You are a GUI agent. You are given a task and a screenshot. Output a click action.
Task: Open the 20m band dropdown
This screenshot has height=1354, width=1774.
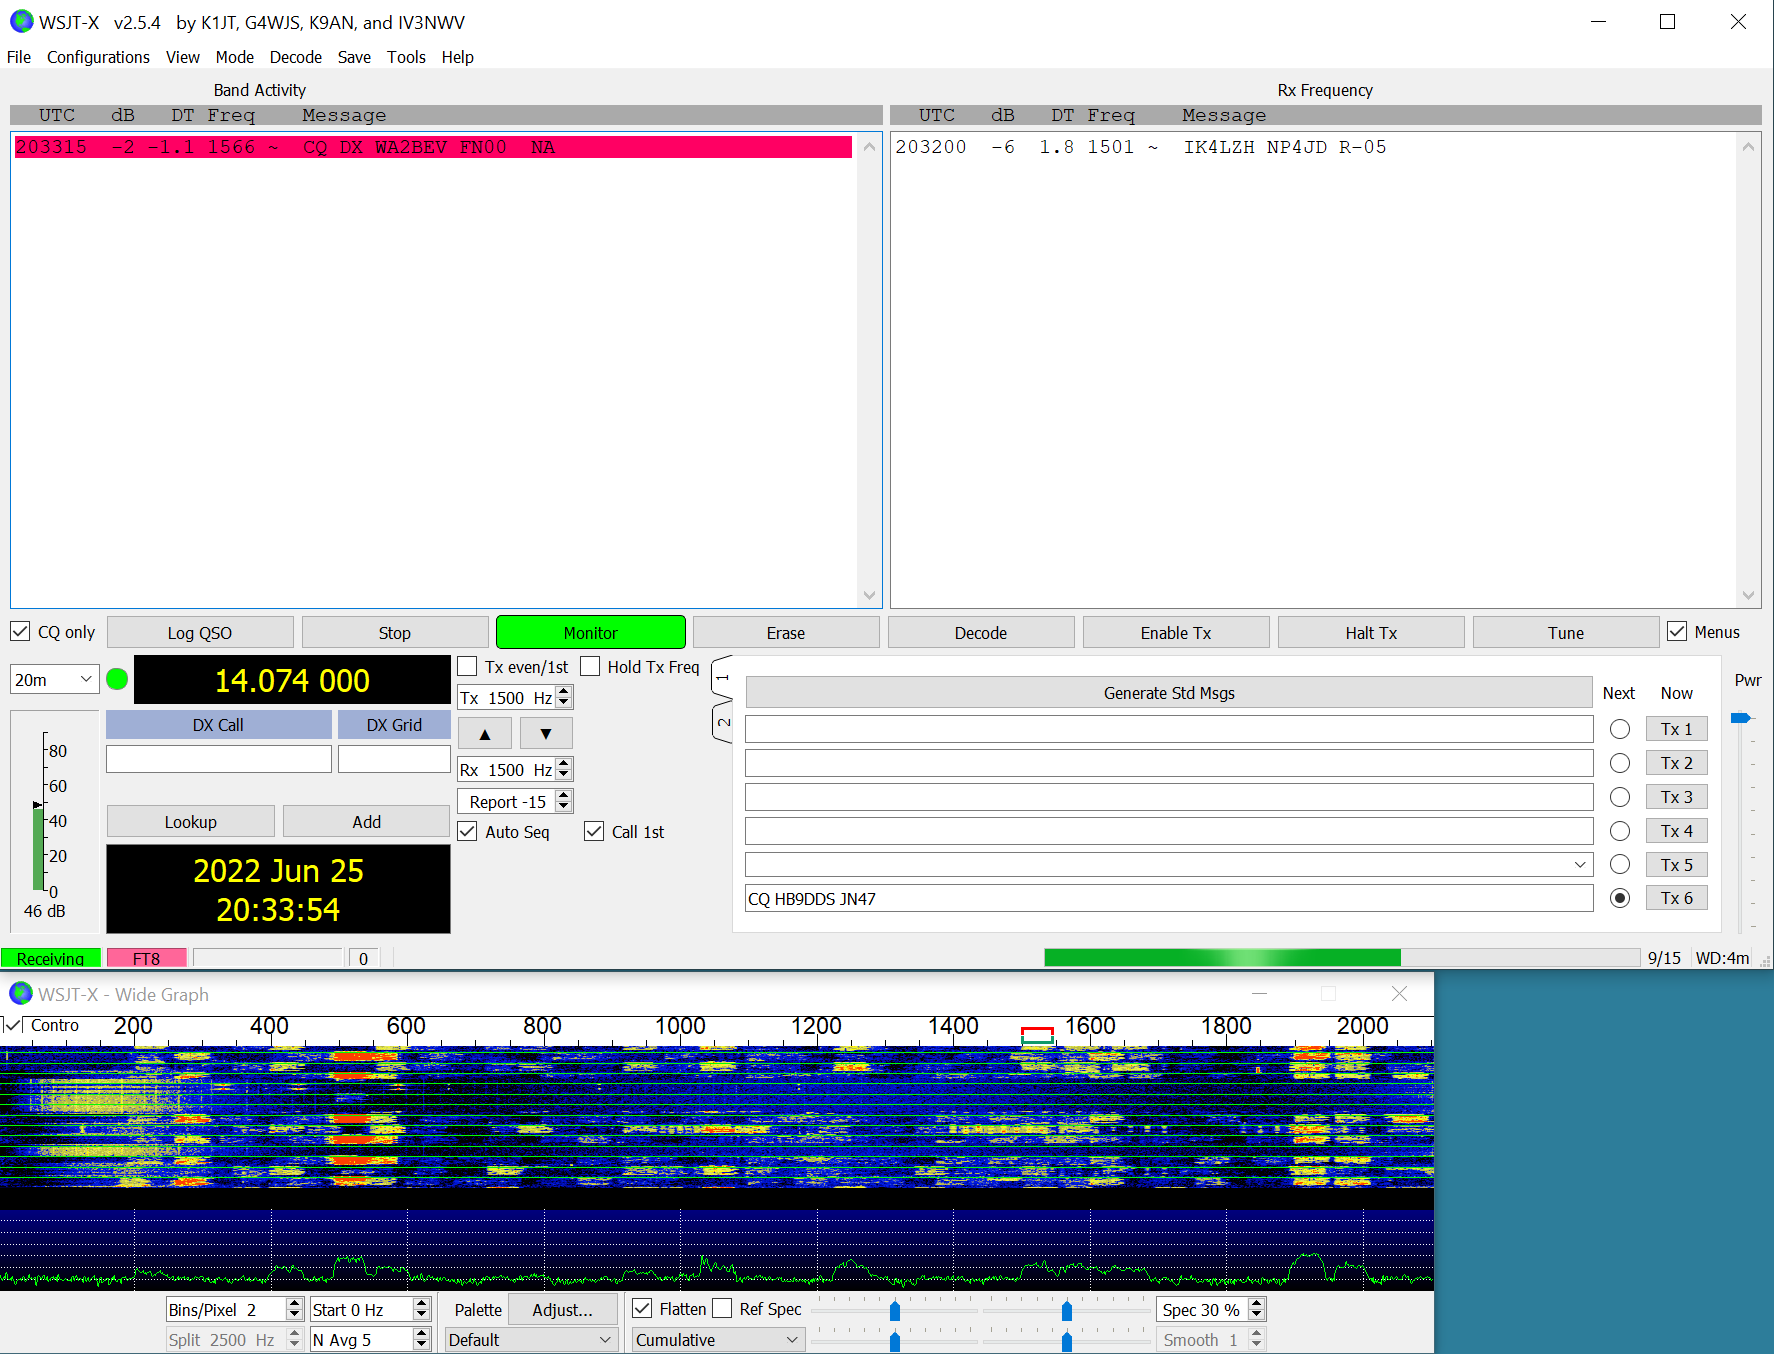click(55, 680)
